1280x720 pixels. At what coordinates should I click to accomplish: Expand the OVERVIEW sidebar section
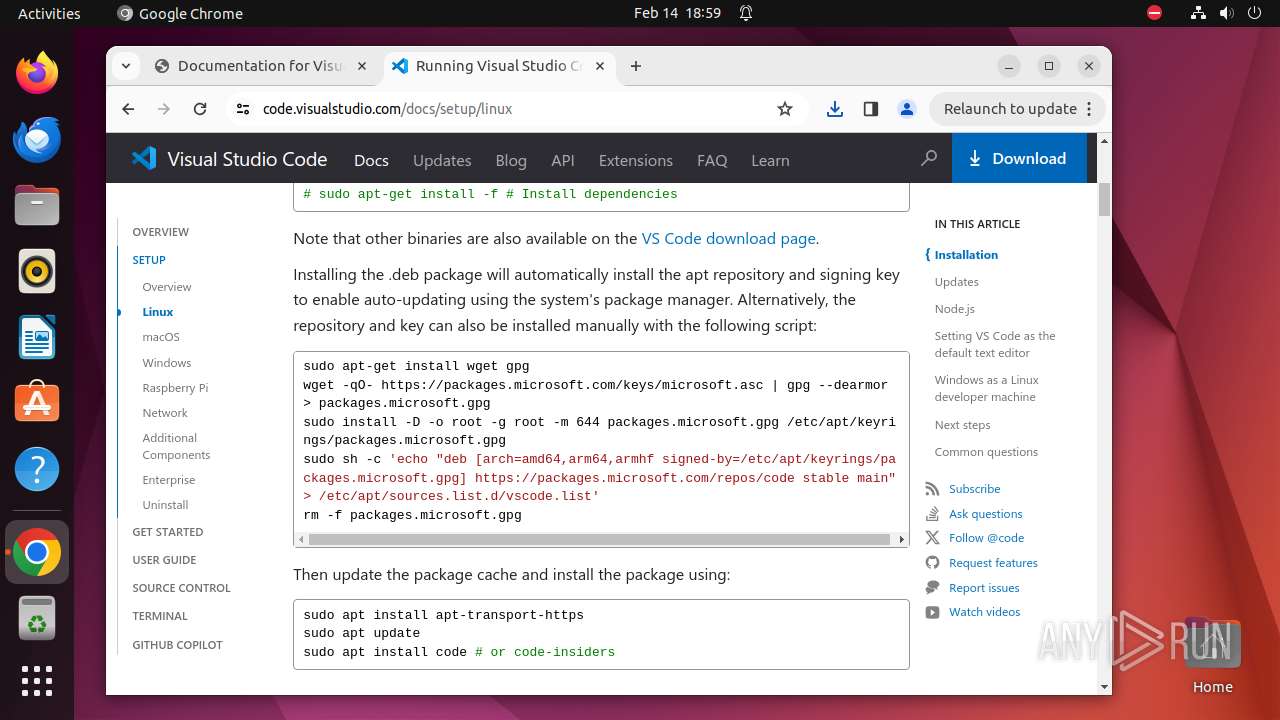(x=160, y=232)
